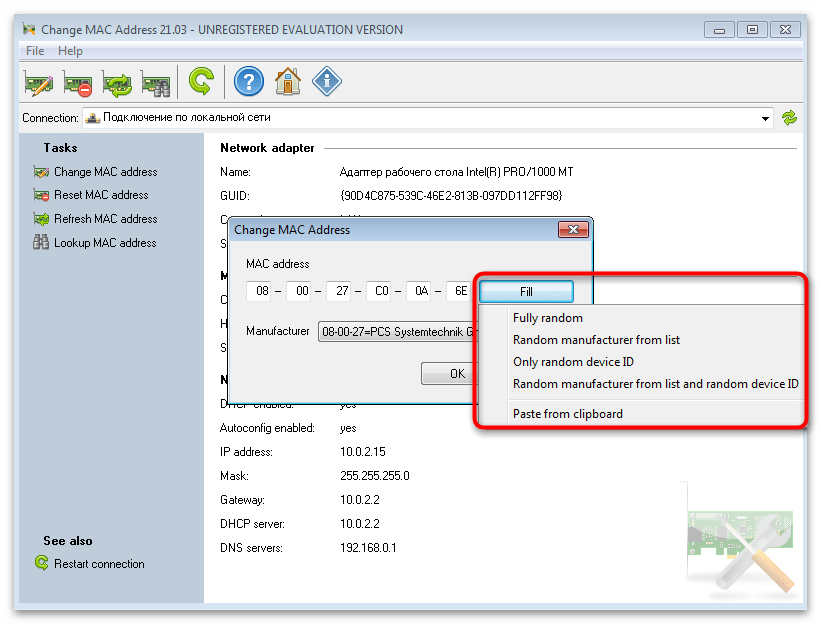Open the Help menu

pyautogui.click(x=70, y=51)
